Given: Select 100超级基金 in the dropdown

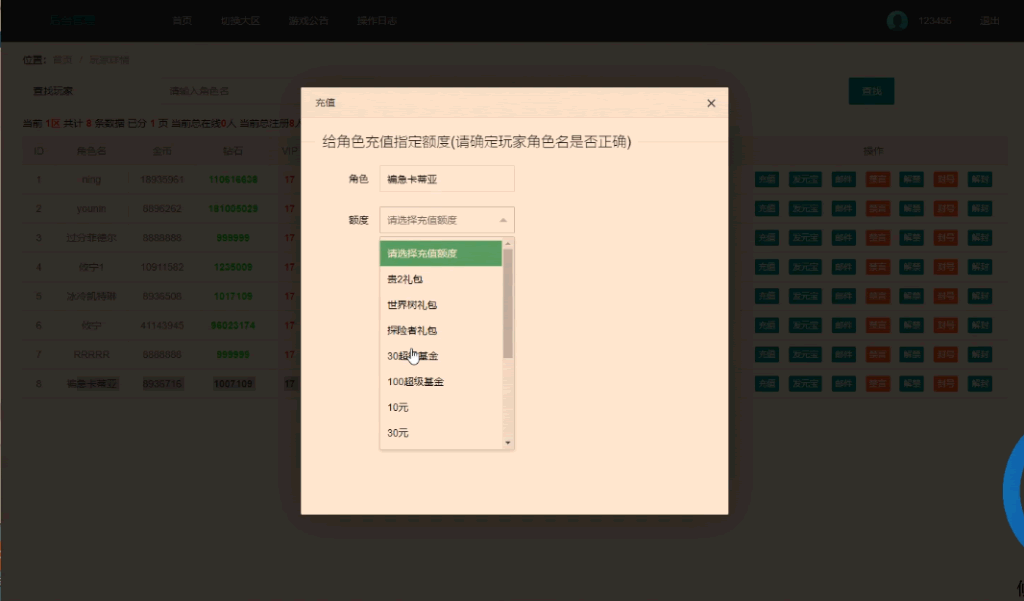Looking at the screenshot, I should tap(440, 382).
